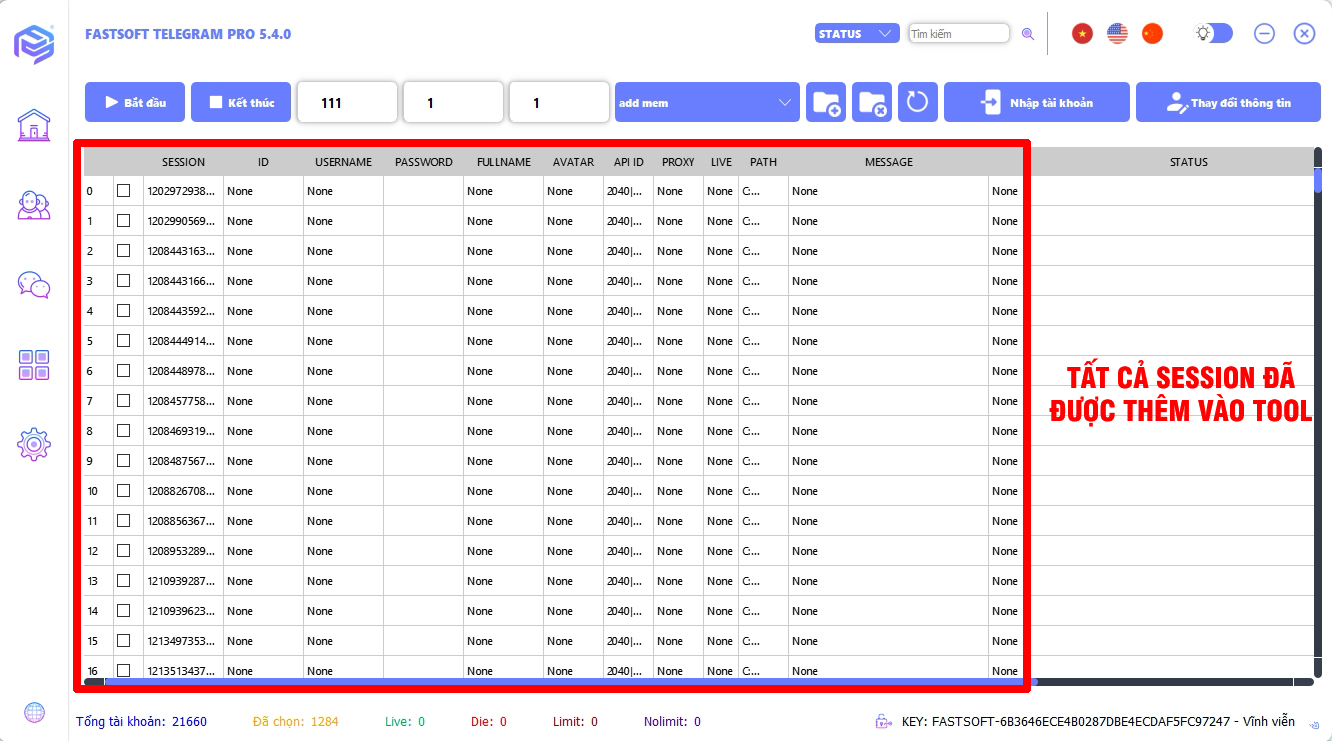The height and width of the screenshot is (741, 1332).
Task: Click the AVATAR column header
Action: click(573, 162)
